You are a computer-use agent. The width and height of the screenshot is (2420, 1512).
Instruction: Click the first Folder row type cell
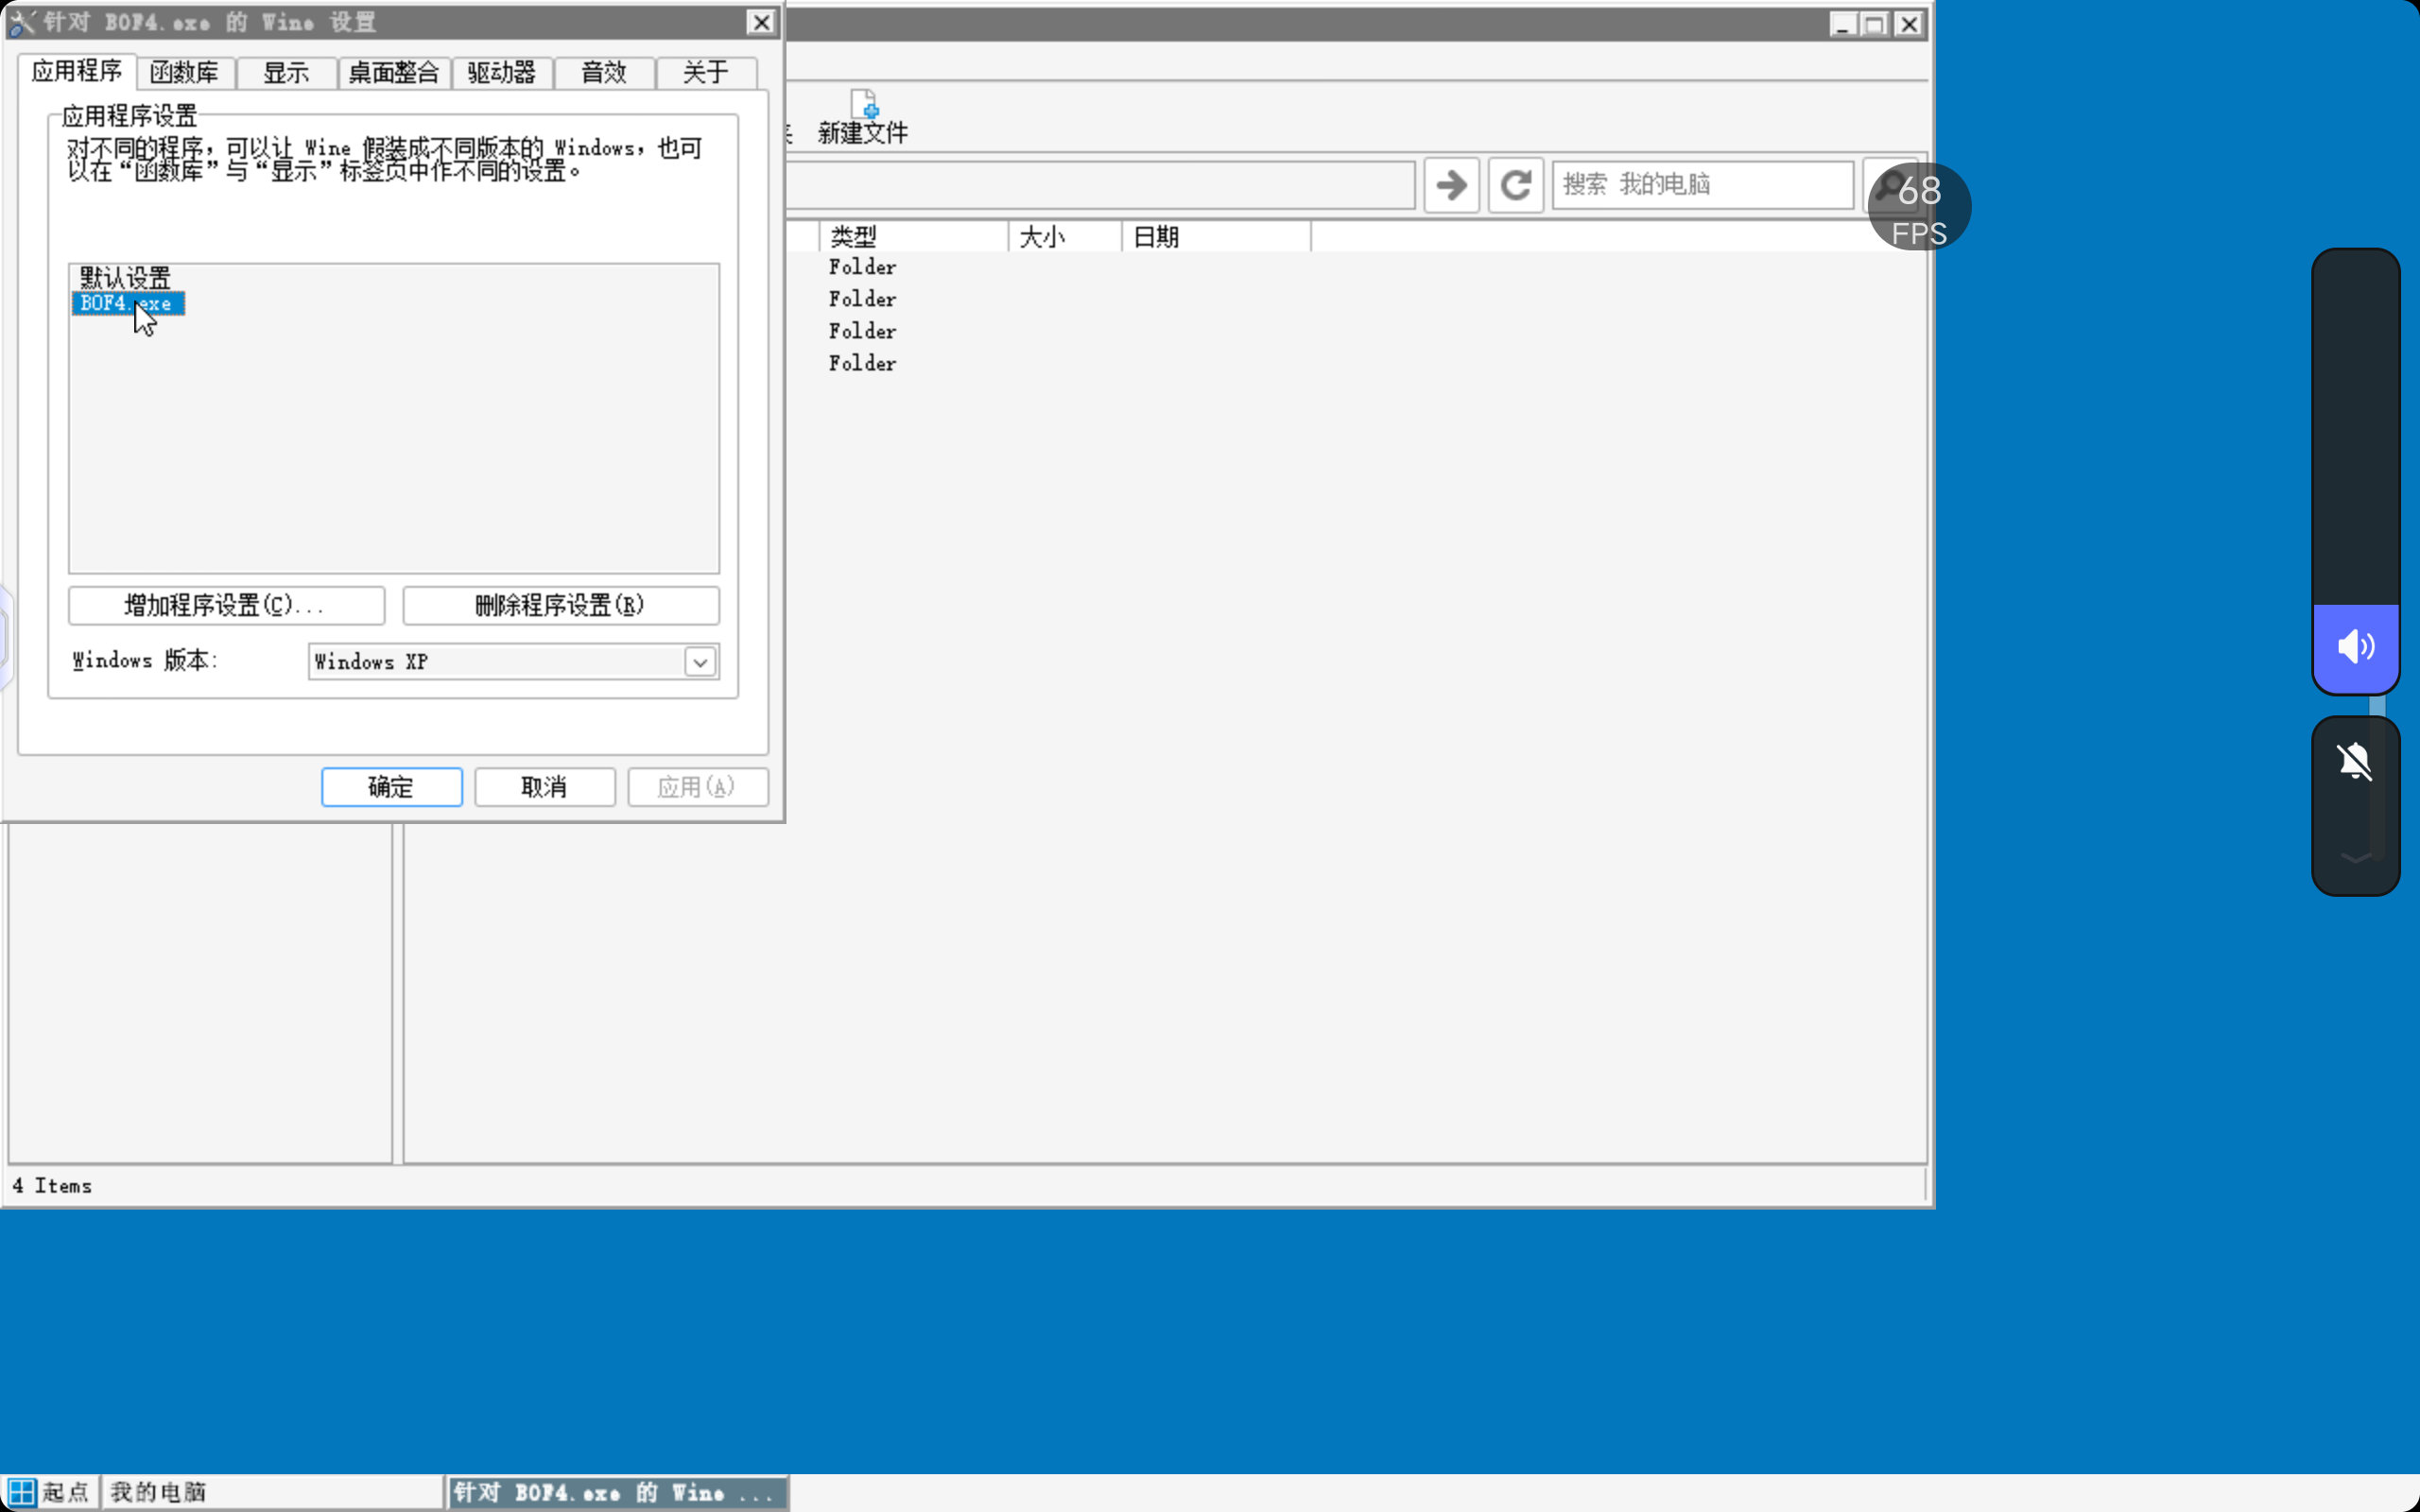862,267
